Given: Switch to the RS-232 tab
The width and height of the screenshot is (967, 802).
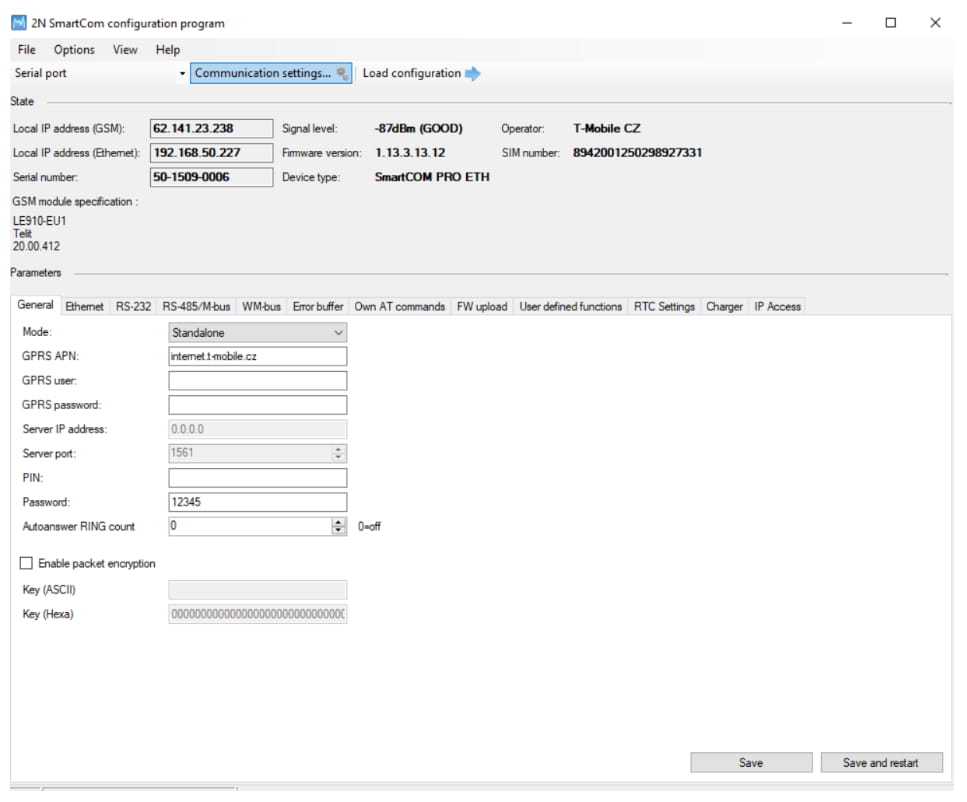Looking at the screenshot, I should tap(133, 307).
